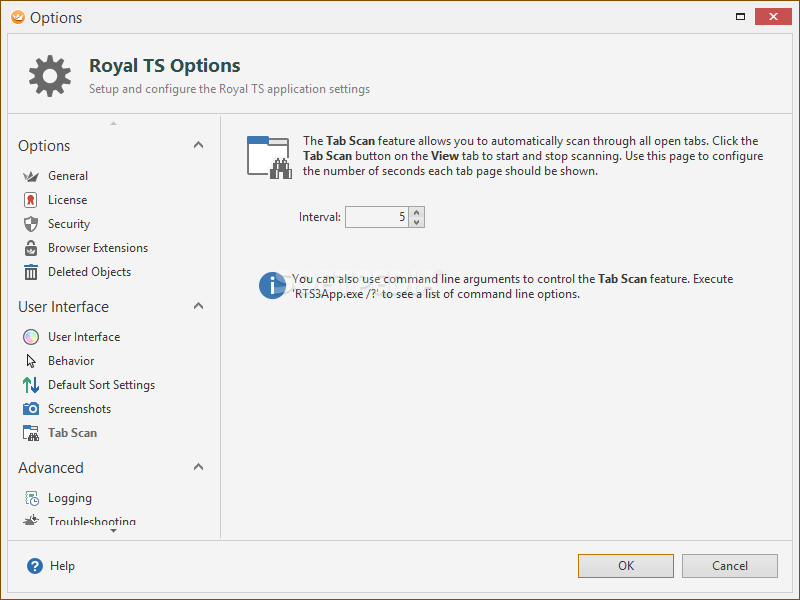Click the Logging clock icon
The width and height of the screenshot is (800, 600).
32,498
